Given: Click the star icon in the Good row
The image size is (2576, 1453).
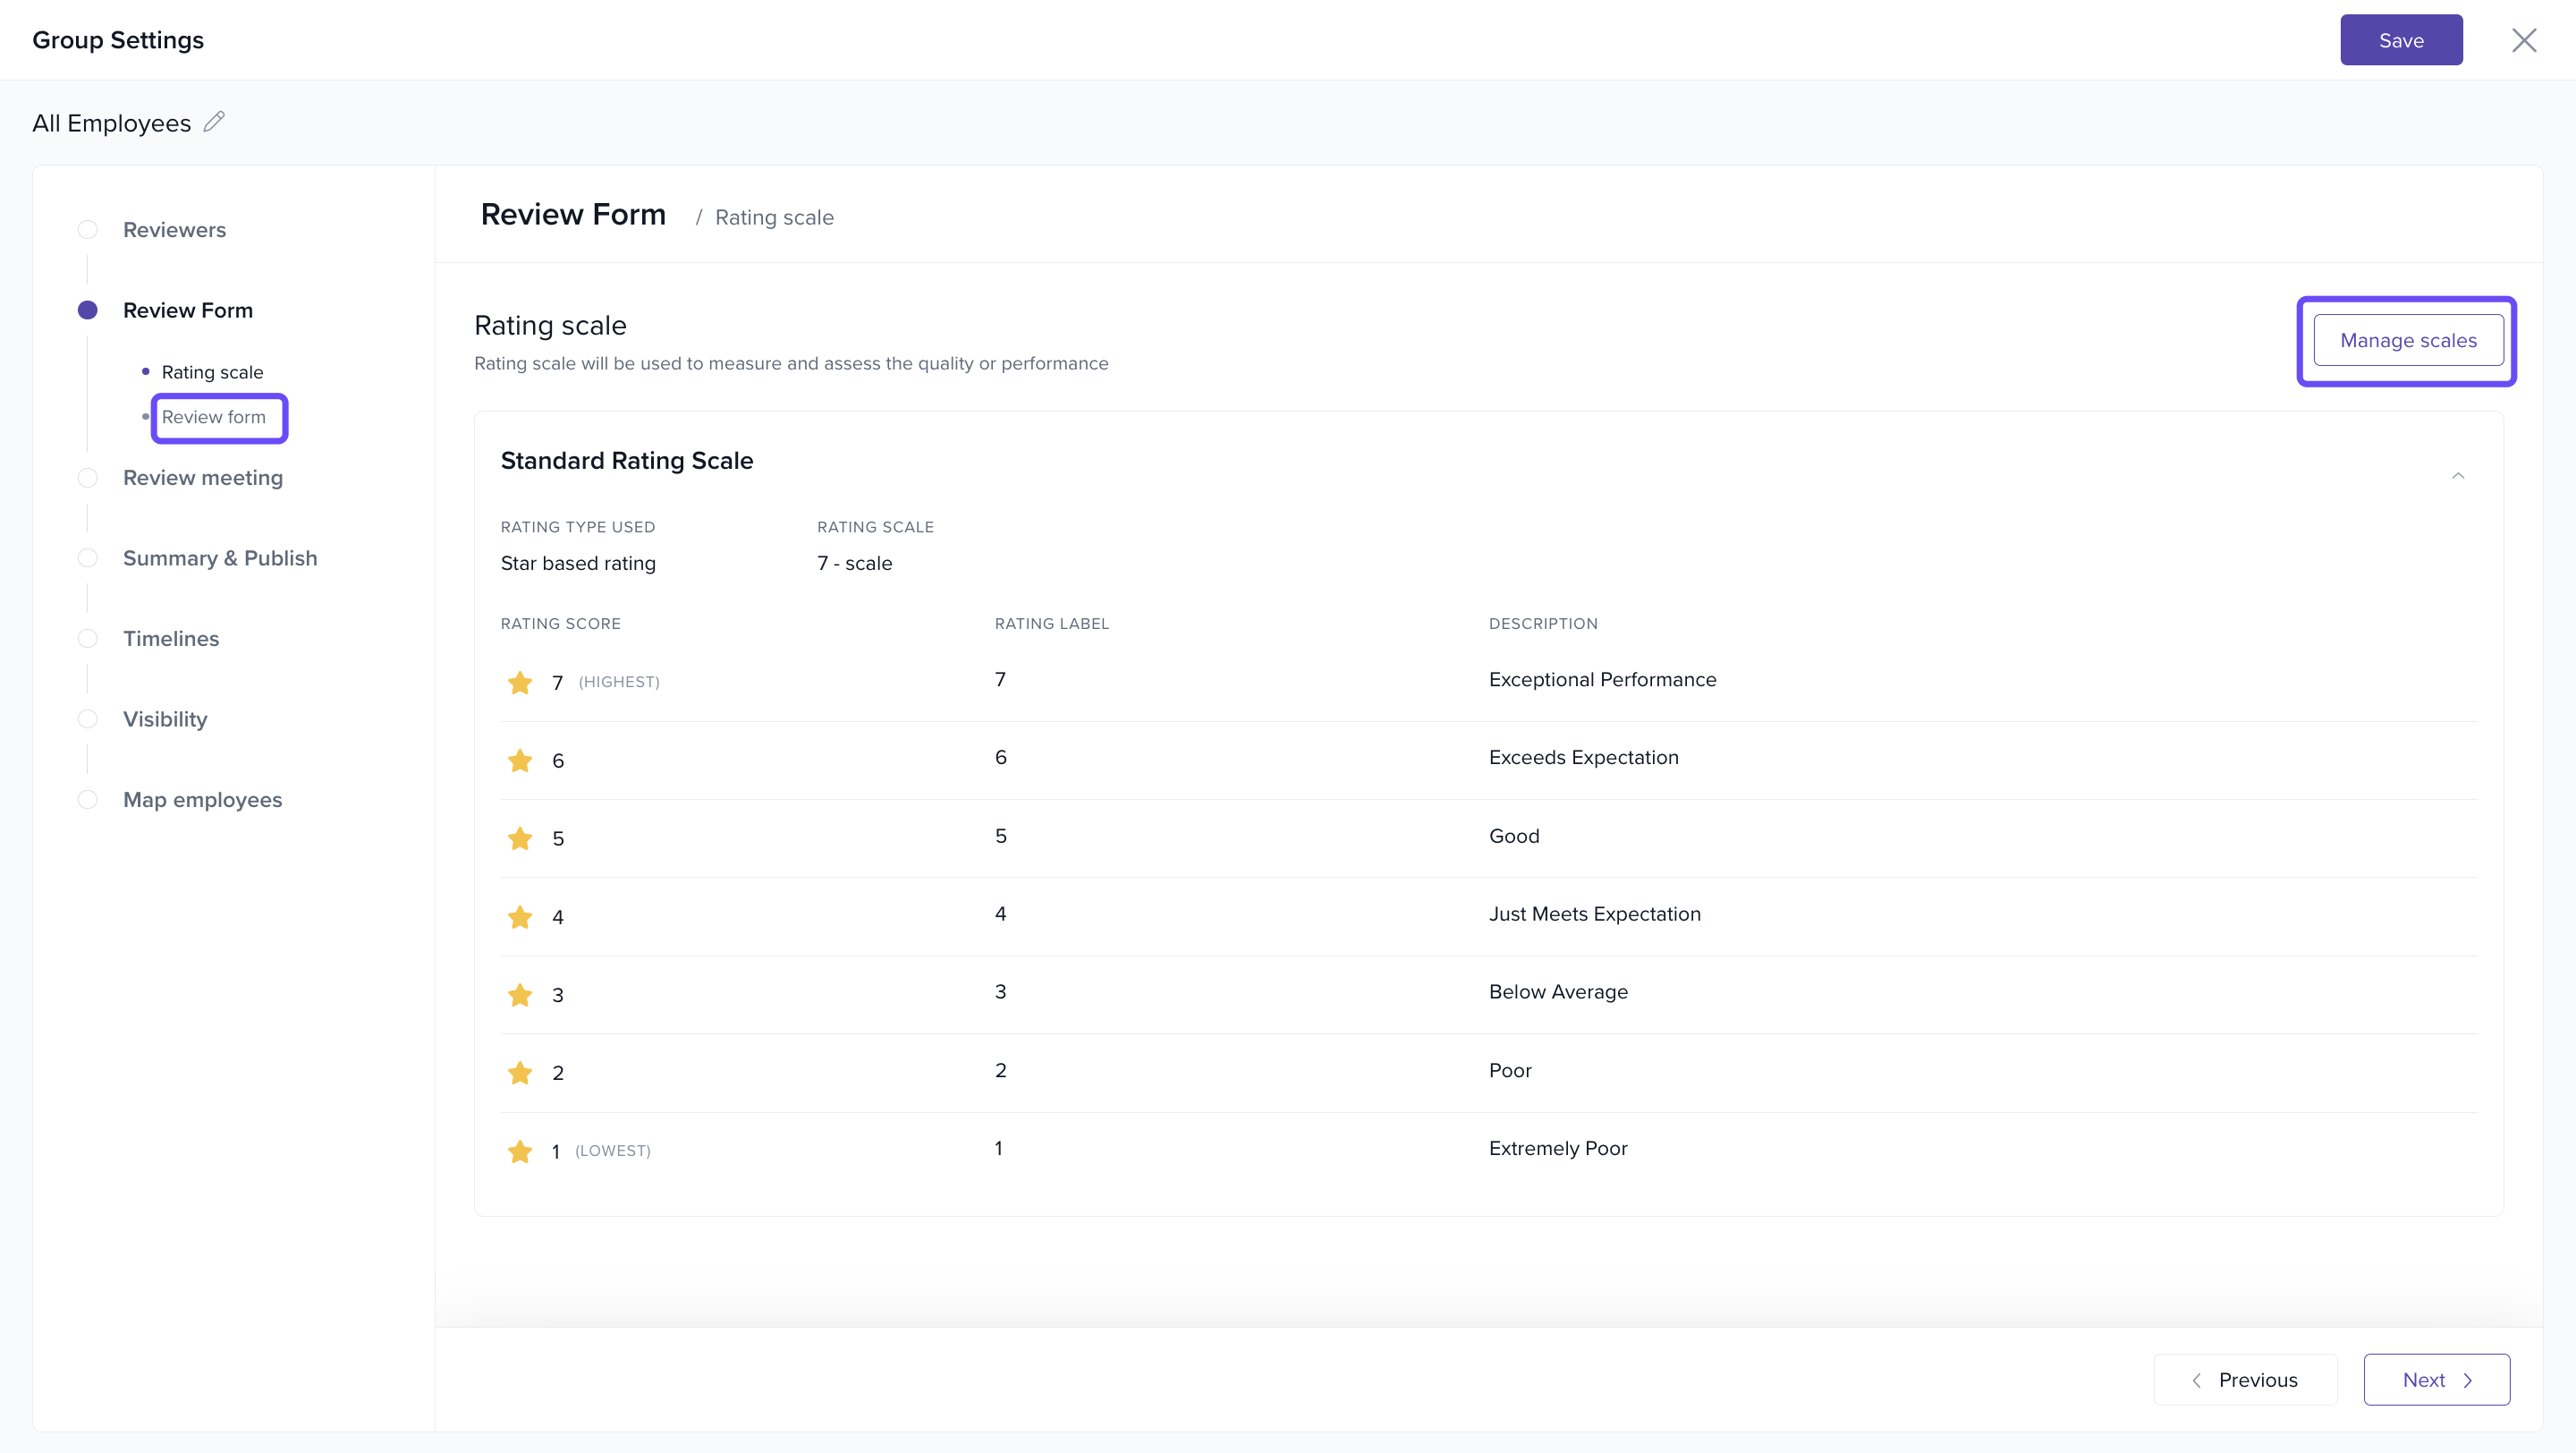Looking at the screenshot, I should click(520, 839).
